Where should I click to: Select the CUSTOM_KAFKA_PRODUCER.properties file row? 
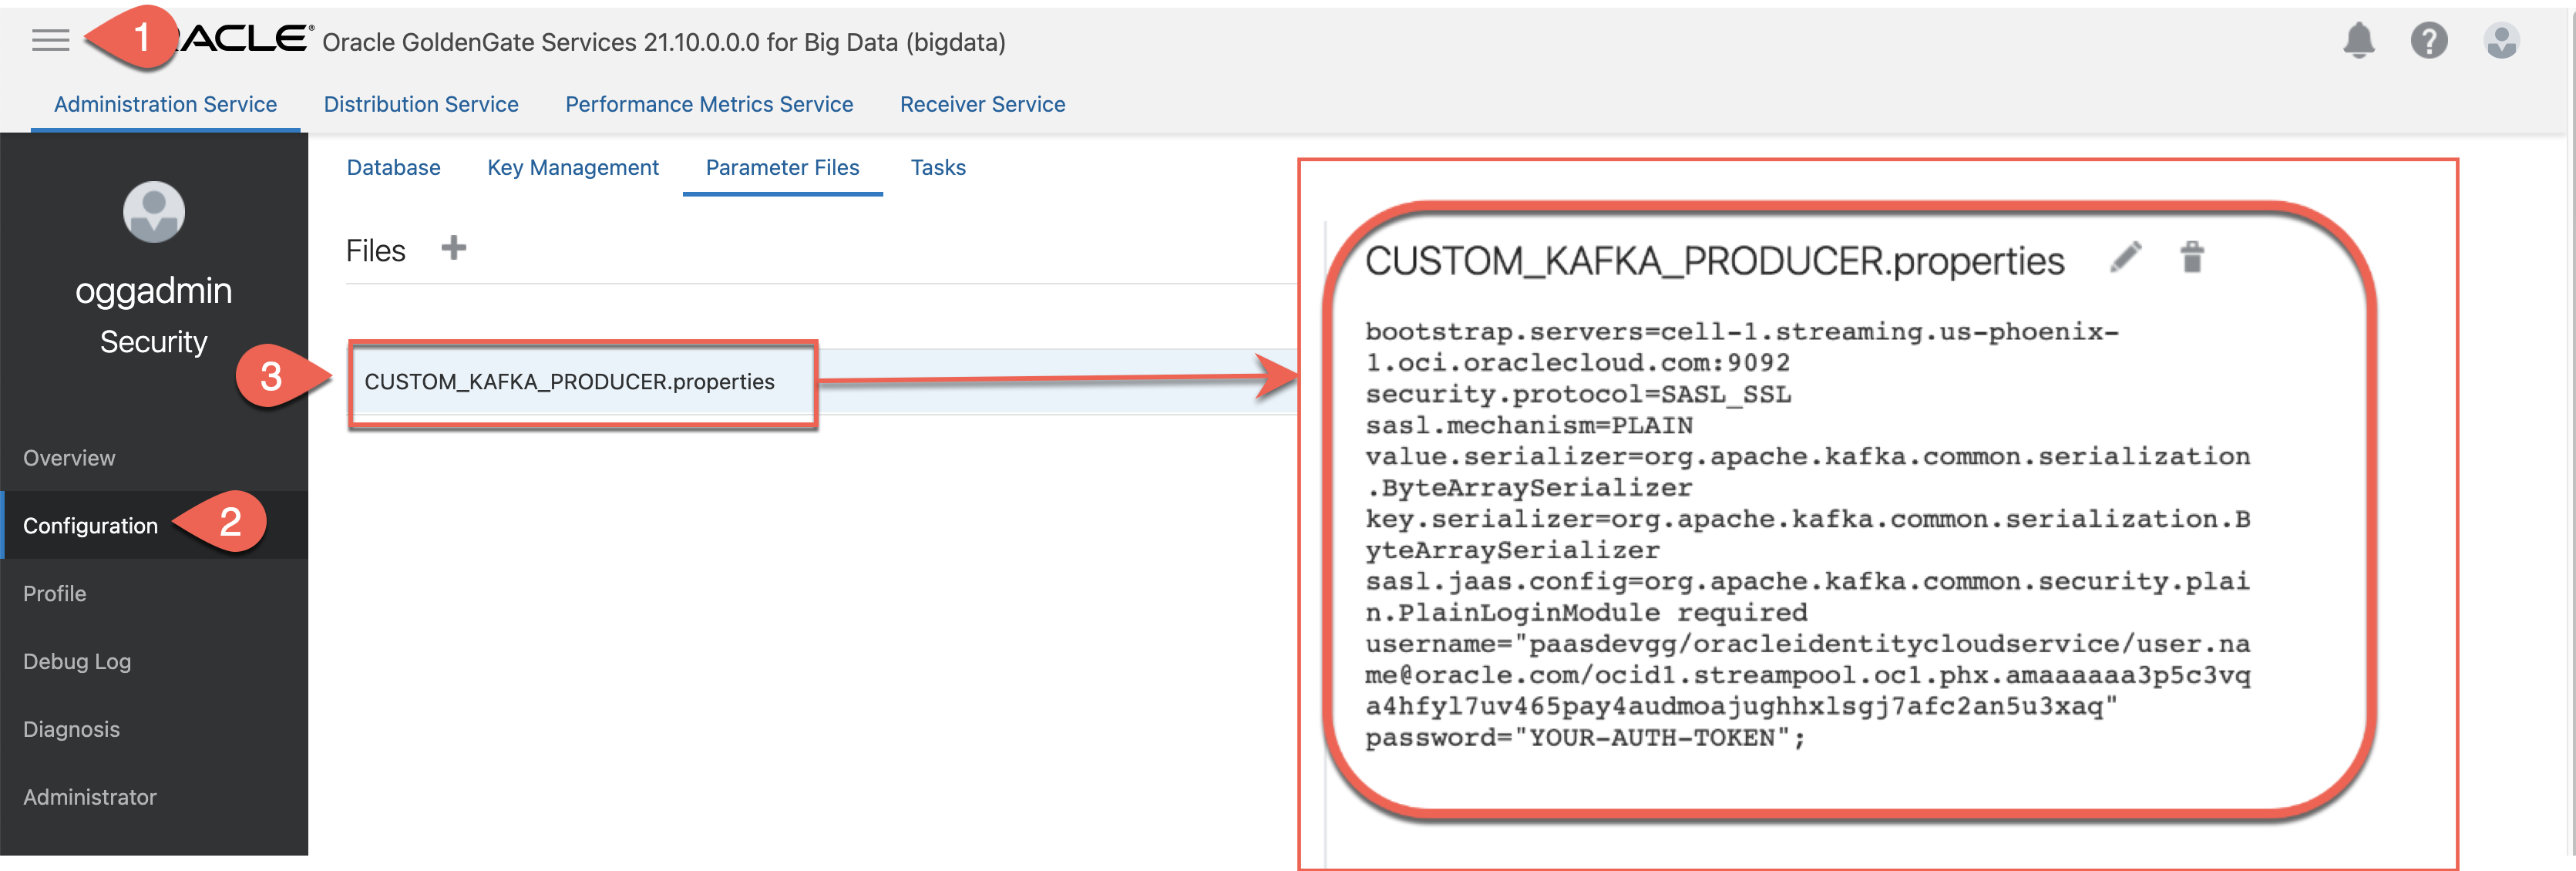[x=569, y=382]
